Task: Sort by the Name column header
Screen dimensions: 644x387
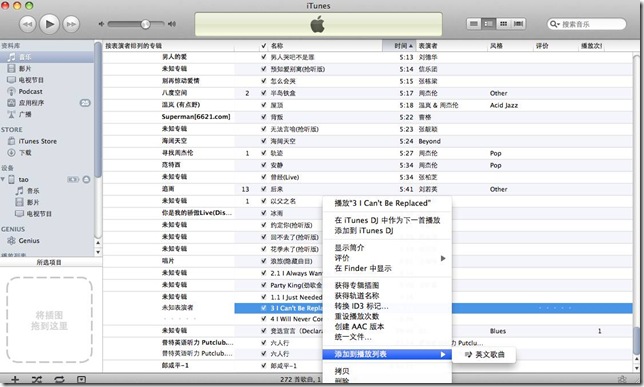Action: 325,46
